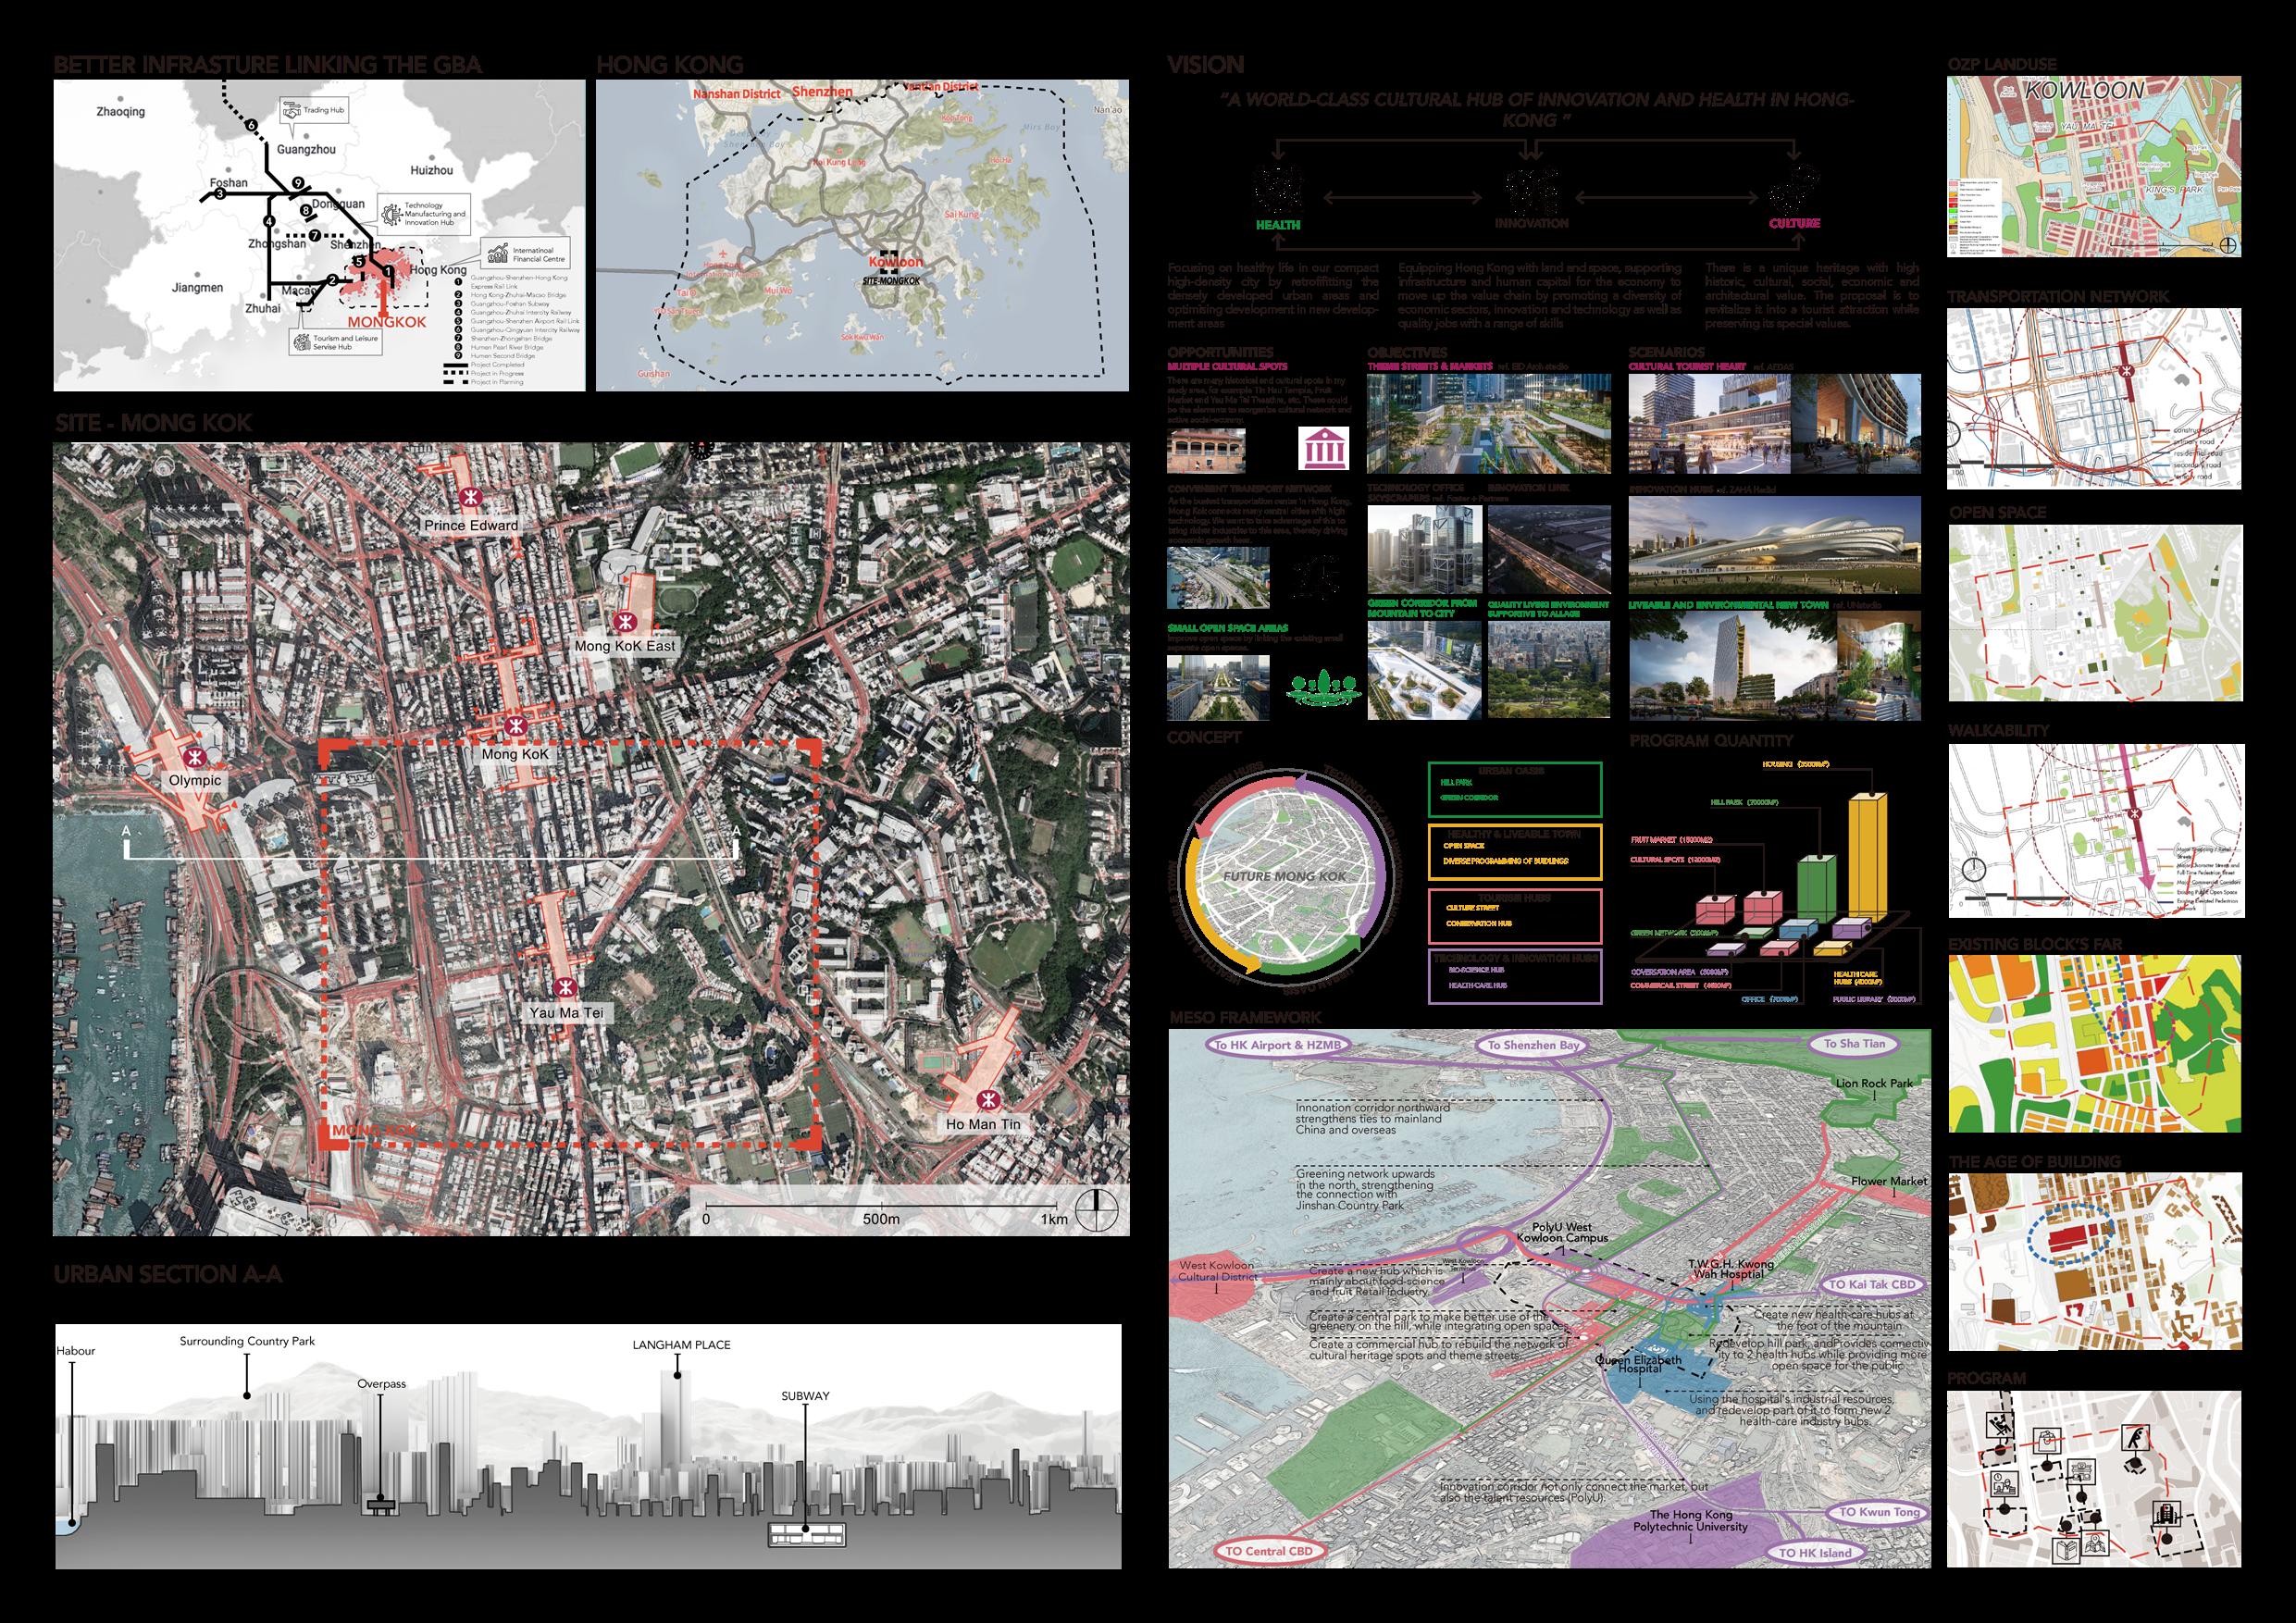Viewport: 2296px width, 1623px height.
Task: Click the market stall icon on the Program map
Action: pos(2082,1472)
